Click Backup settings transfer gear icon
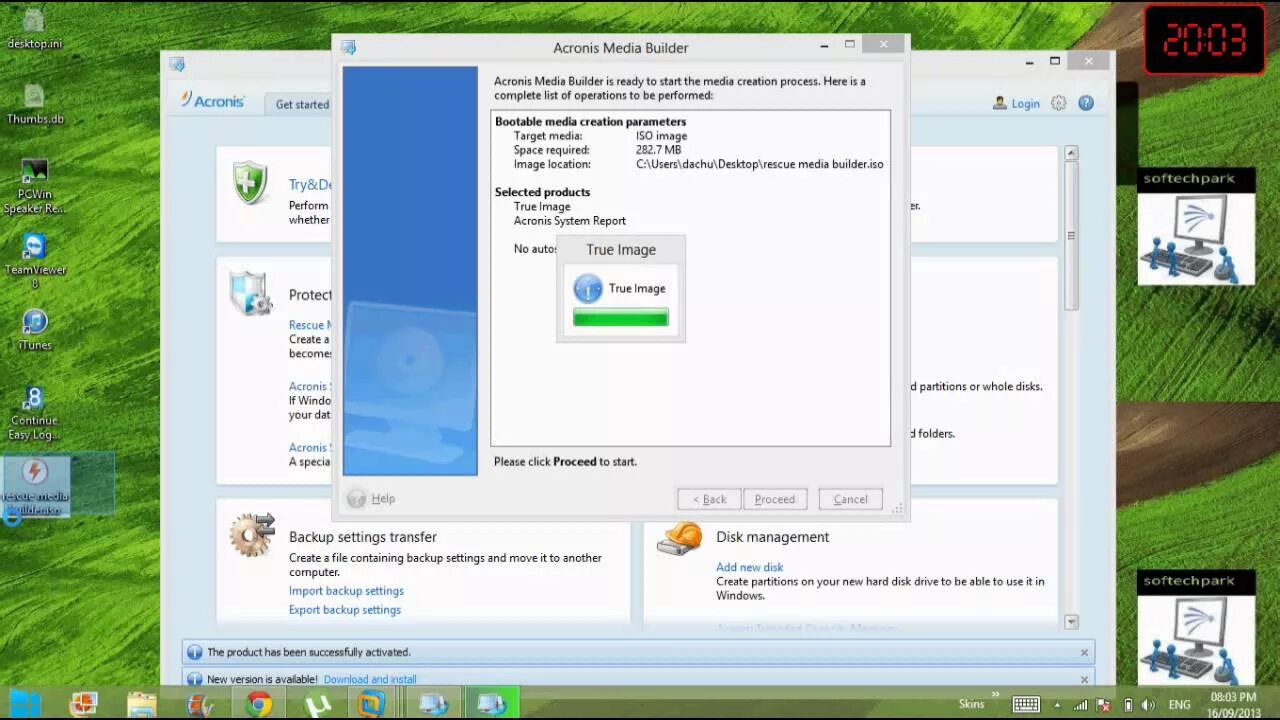The height and width of the screenshot is (720, 1280). coord(251,534)
